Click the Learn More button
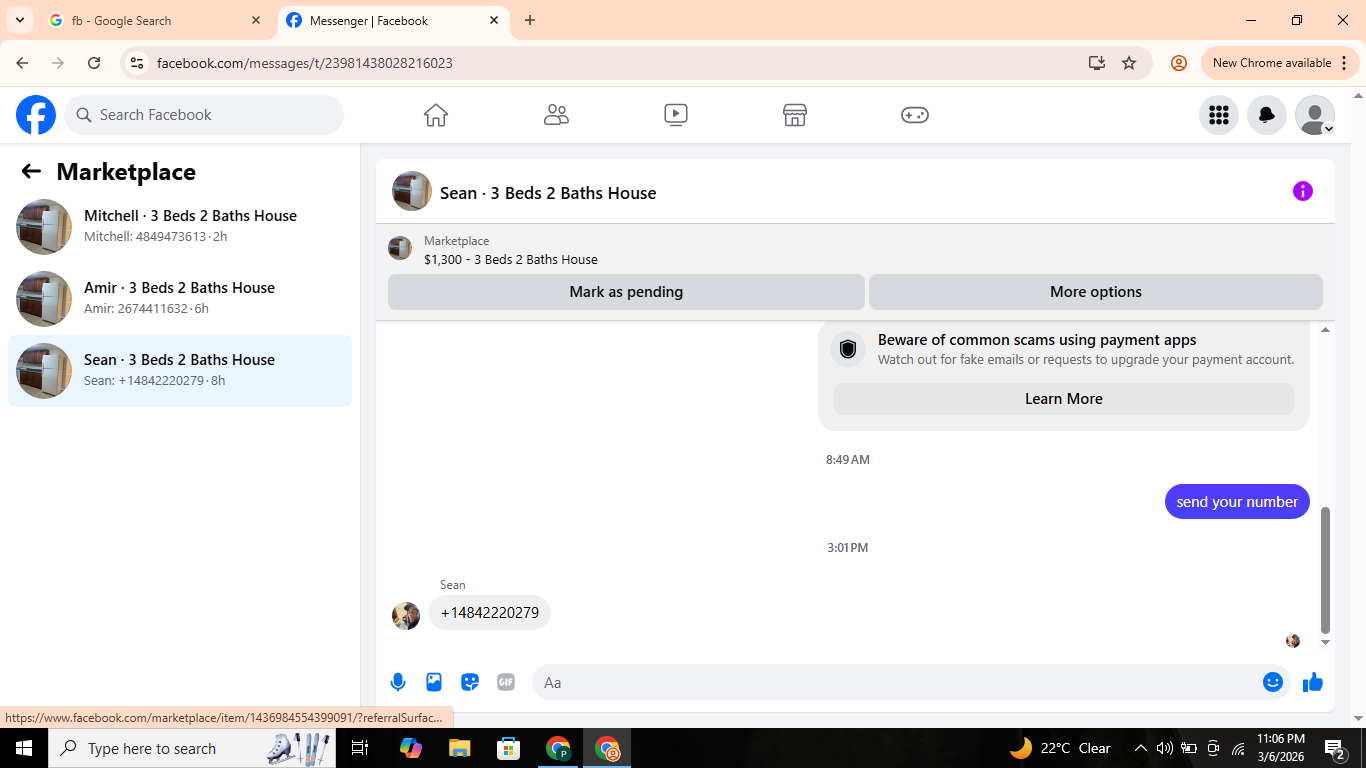Screen dimensions: 1366x768 point(1064,399)
